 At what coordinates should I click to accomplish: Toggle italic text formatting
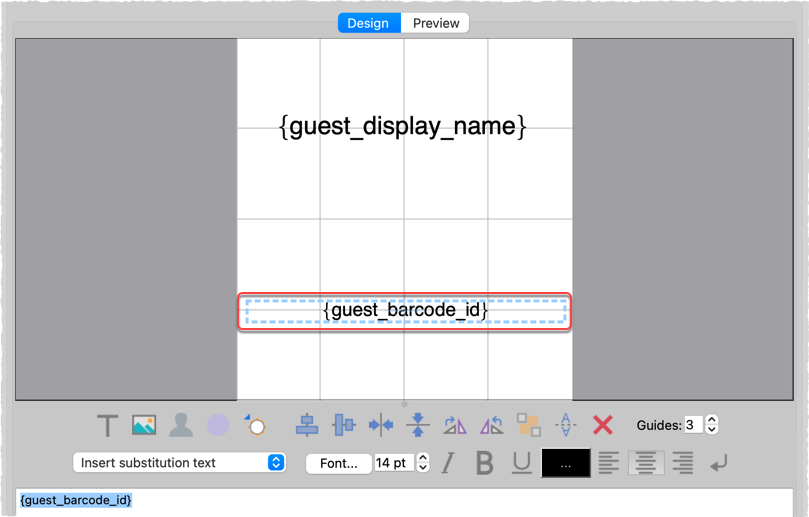pyautogui.click(x=448, y=463)
